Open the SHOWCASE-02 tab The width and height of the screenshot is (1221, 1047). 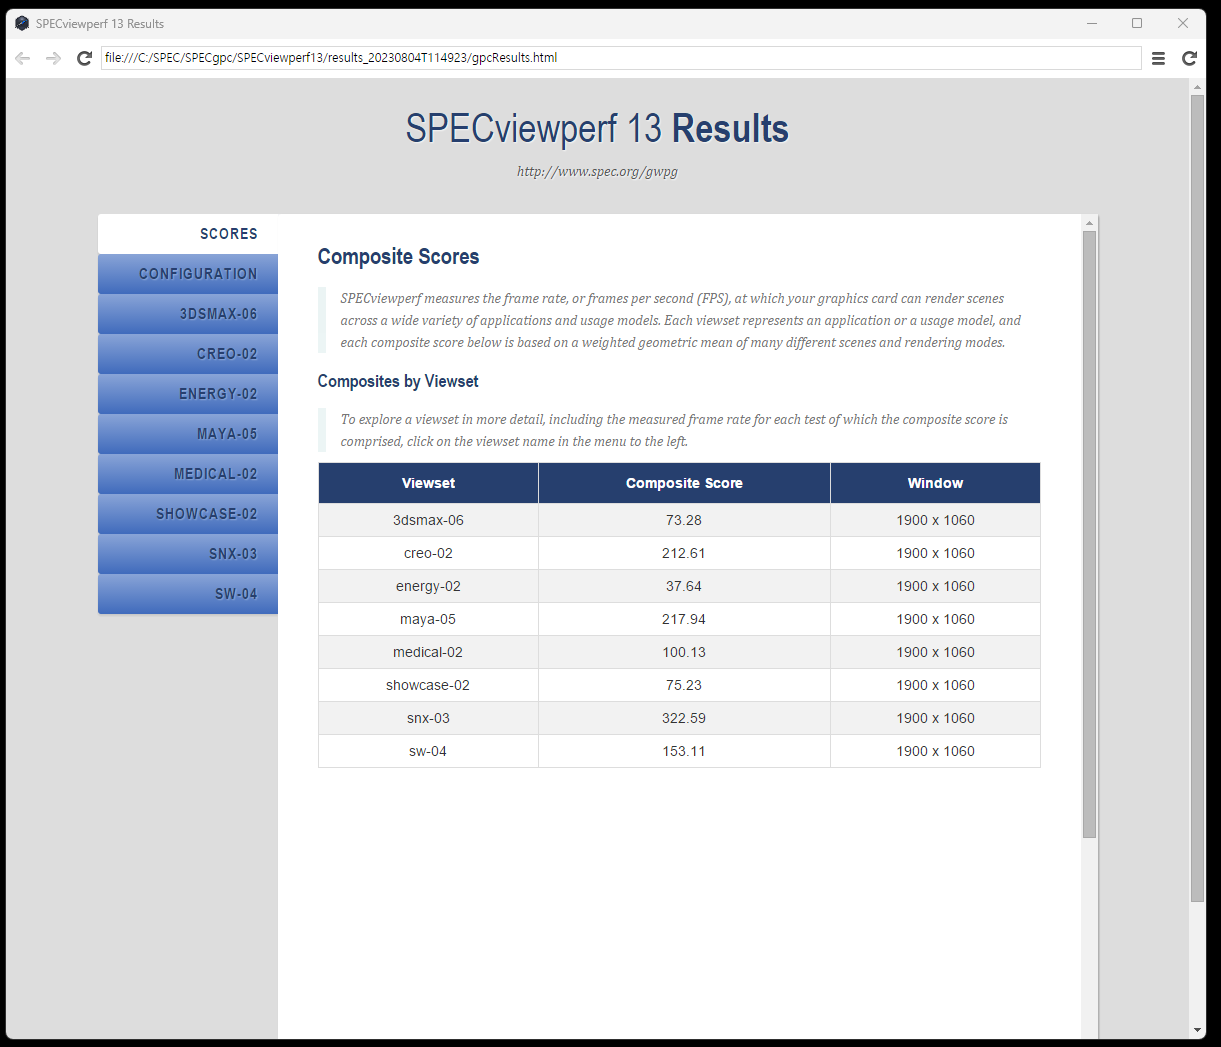pyautogui.click(x=188, y=514)
